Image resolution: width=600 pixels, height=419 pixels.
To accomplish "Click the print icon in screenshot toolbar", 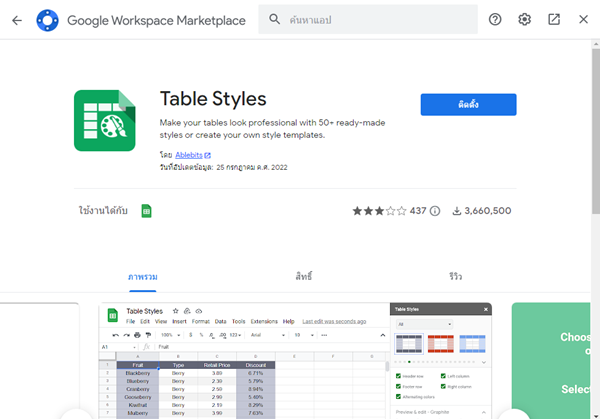I will pyautogui.click(x=137, y=335).
